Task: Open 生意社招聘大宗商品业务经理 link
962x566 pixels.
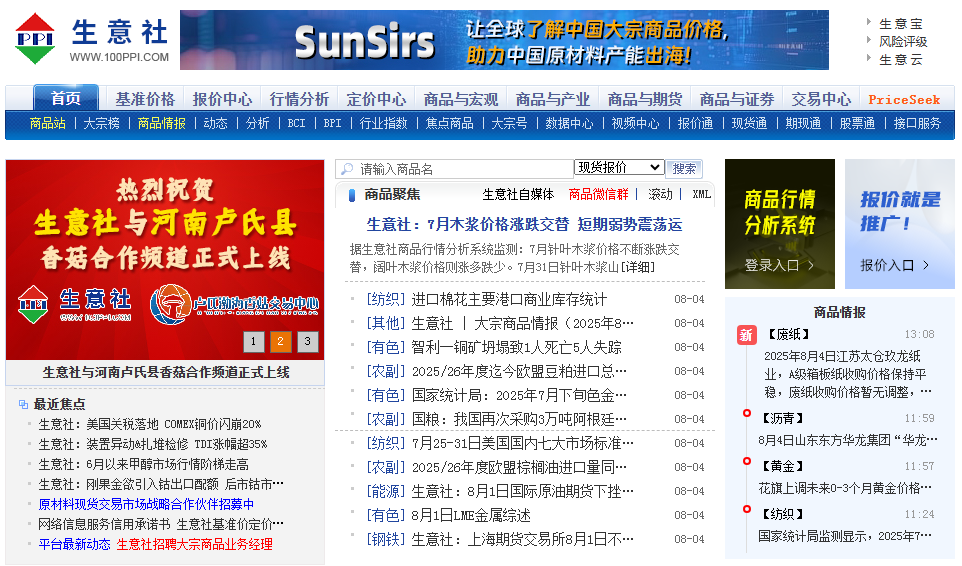Action: (194, 544)
